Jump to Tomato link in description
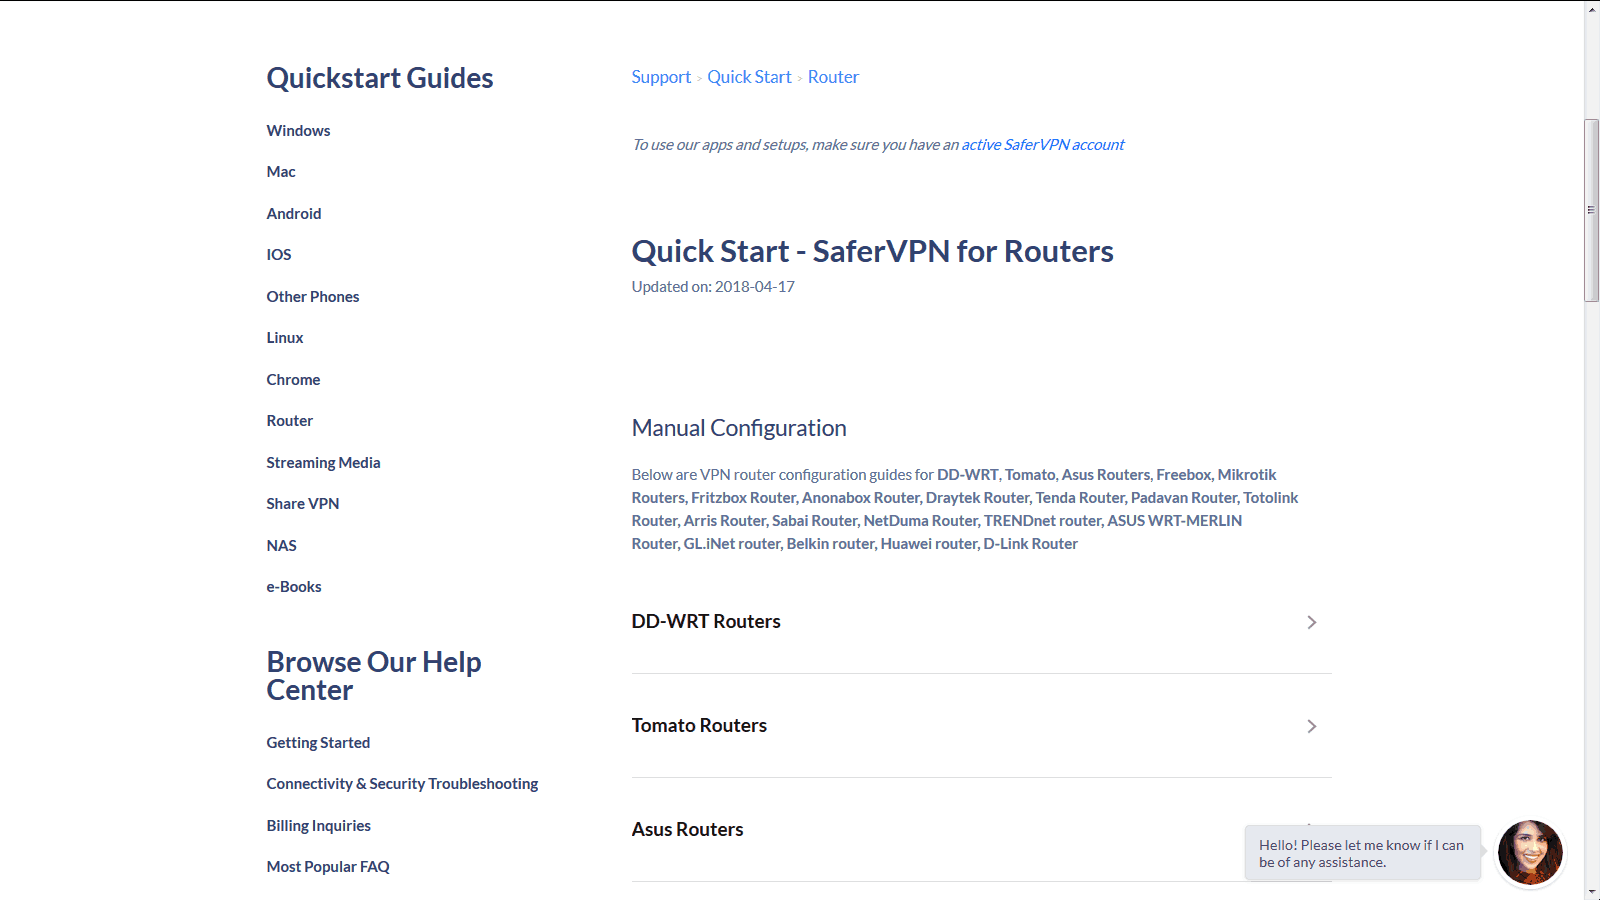1600x900 pixels. coord(1030,475)
